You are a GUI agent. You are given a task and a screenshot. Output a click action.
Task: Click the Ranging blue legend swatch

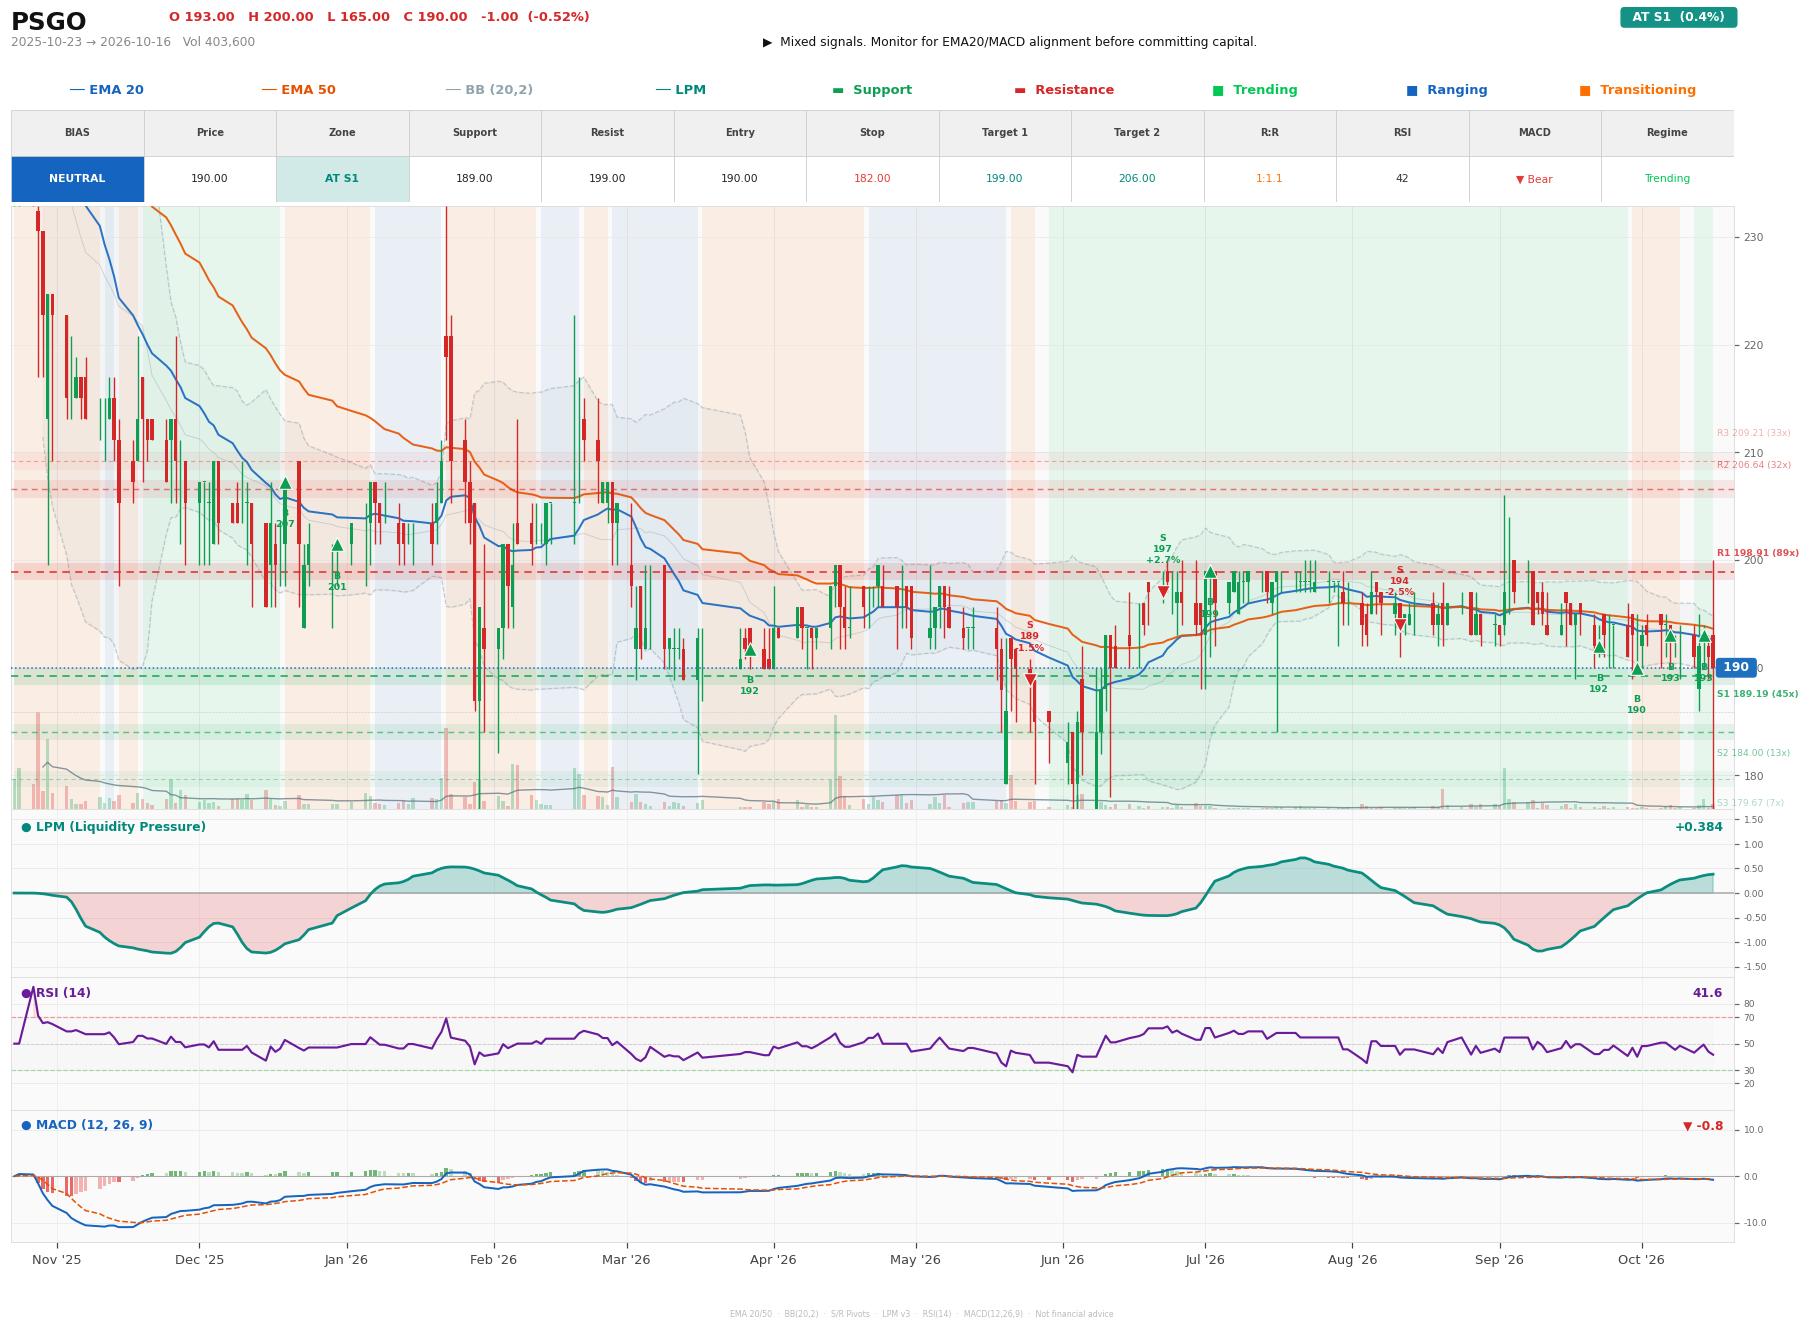(1412, 90)
